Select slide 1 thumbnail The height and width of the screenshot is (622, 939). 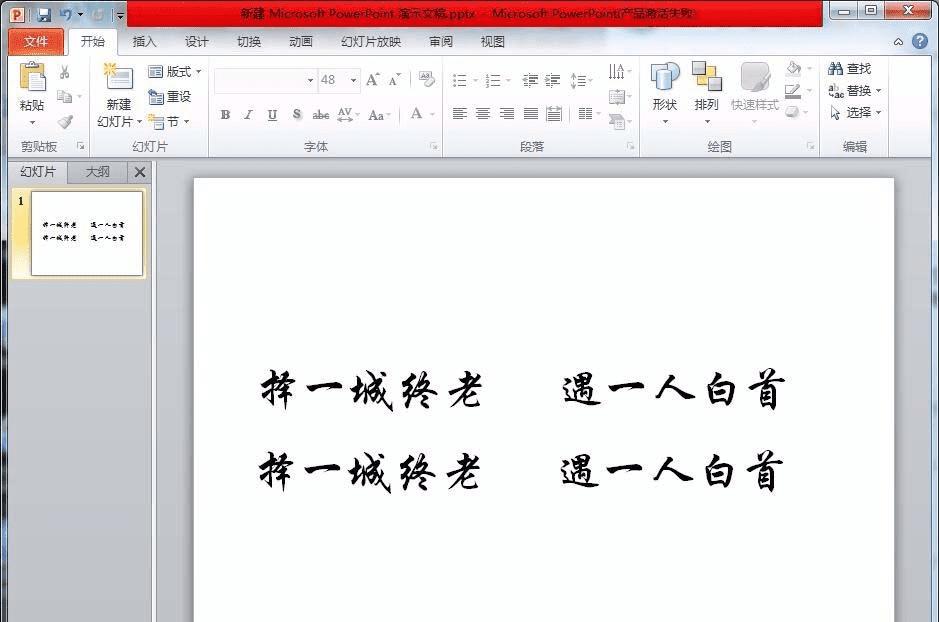coord(87,233)
